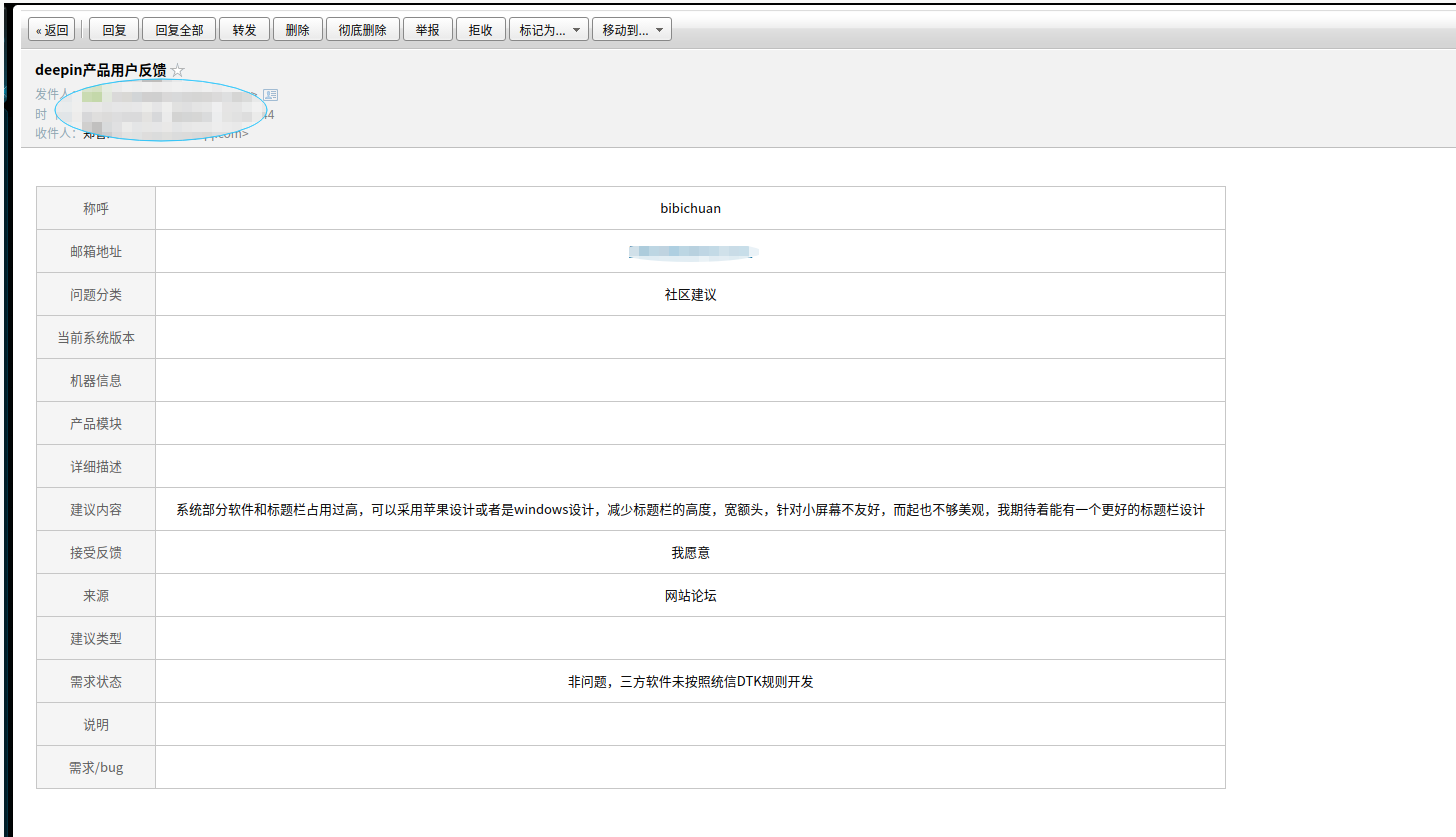The image size is (1456, 837).
Task: Click the 转发 forward button
Action: pos(244,29)
